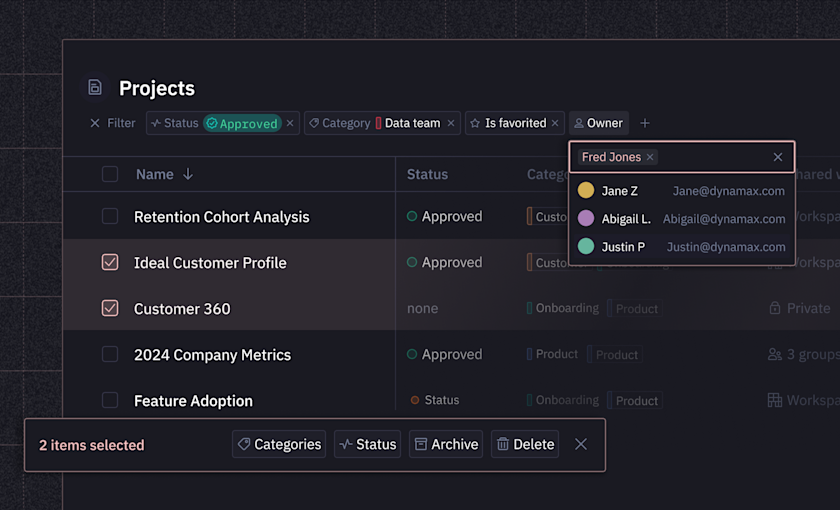Select Jane Z from the owner list
Viewport: 840px width, 510px height.
pyautogui.click(x=619, y=191)
